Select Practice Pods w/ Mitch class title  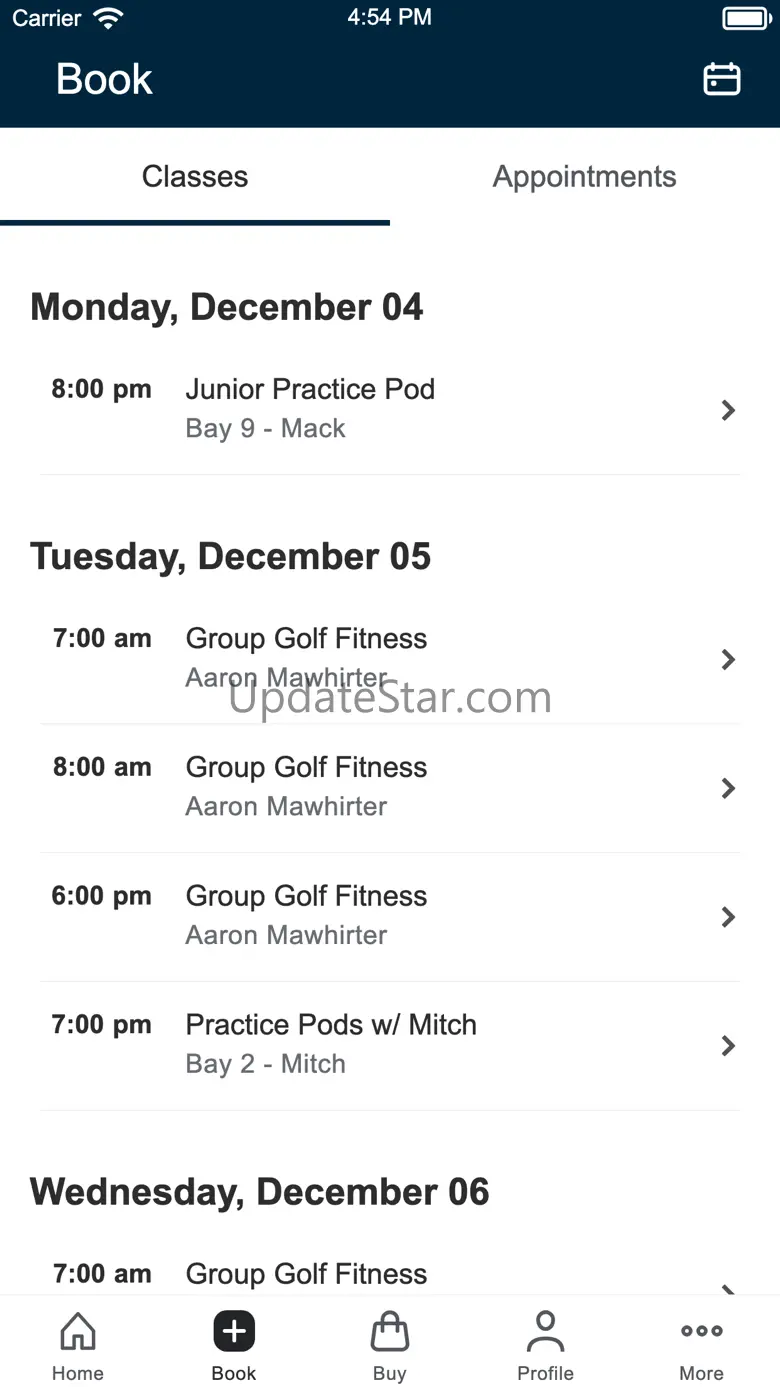tap(331, 1025)
